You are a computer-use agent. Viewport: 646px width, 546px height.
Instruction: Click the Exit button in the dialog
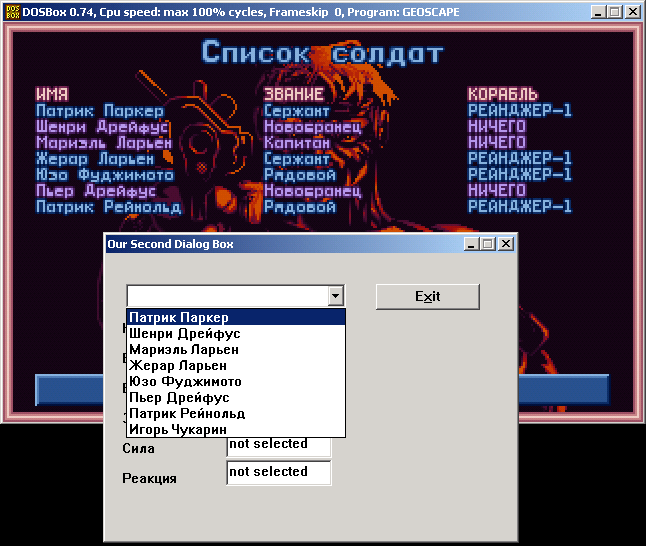pyautogui.click(x=428, y=296)
